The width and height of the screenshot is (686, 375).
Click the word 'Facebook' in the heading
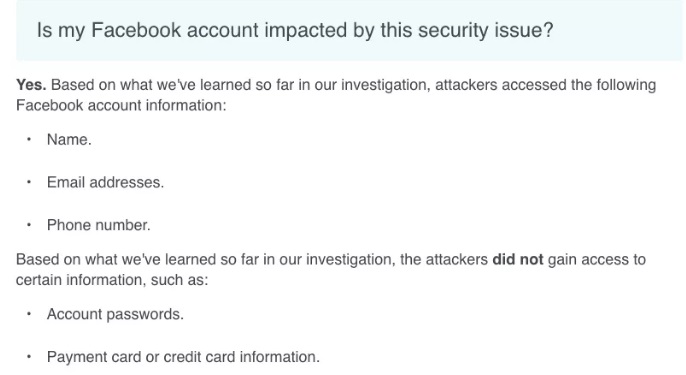pyautogui.click(x=136, y=30)
